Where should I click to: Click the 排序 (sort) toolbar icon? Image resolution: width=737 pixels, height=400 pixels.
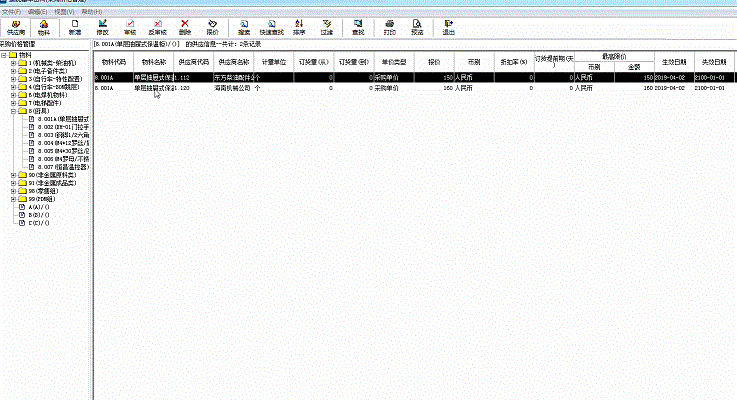click(x=299, y=27)
